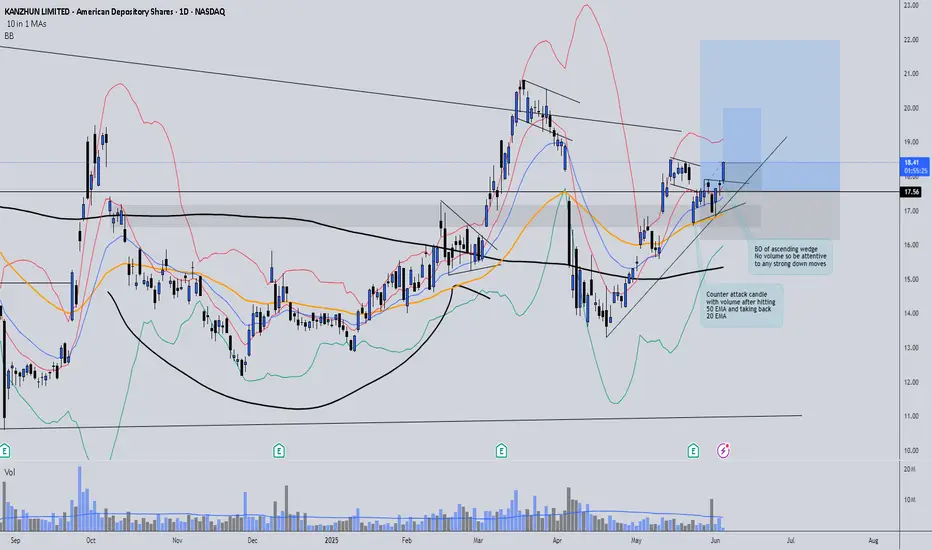Click the 20M volume axis label
This screenshot has height=550, width=932.
909,470
